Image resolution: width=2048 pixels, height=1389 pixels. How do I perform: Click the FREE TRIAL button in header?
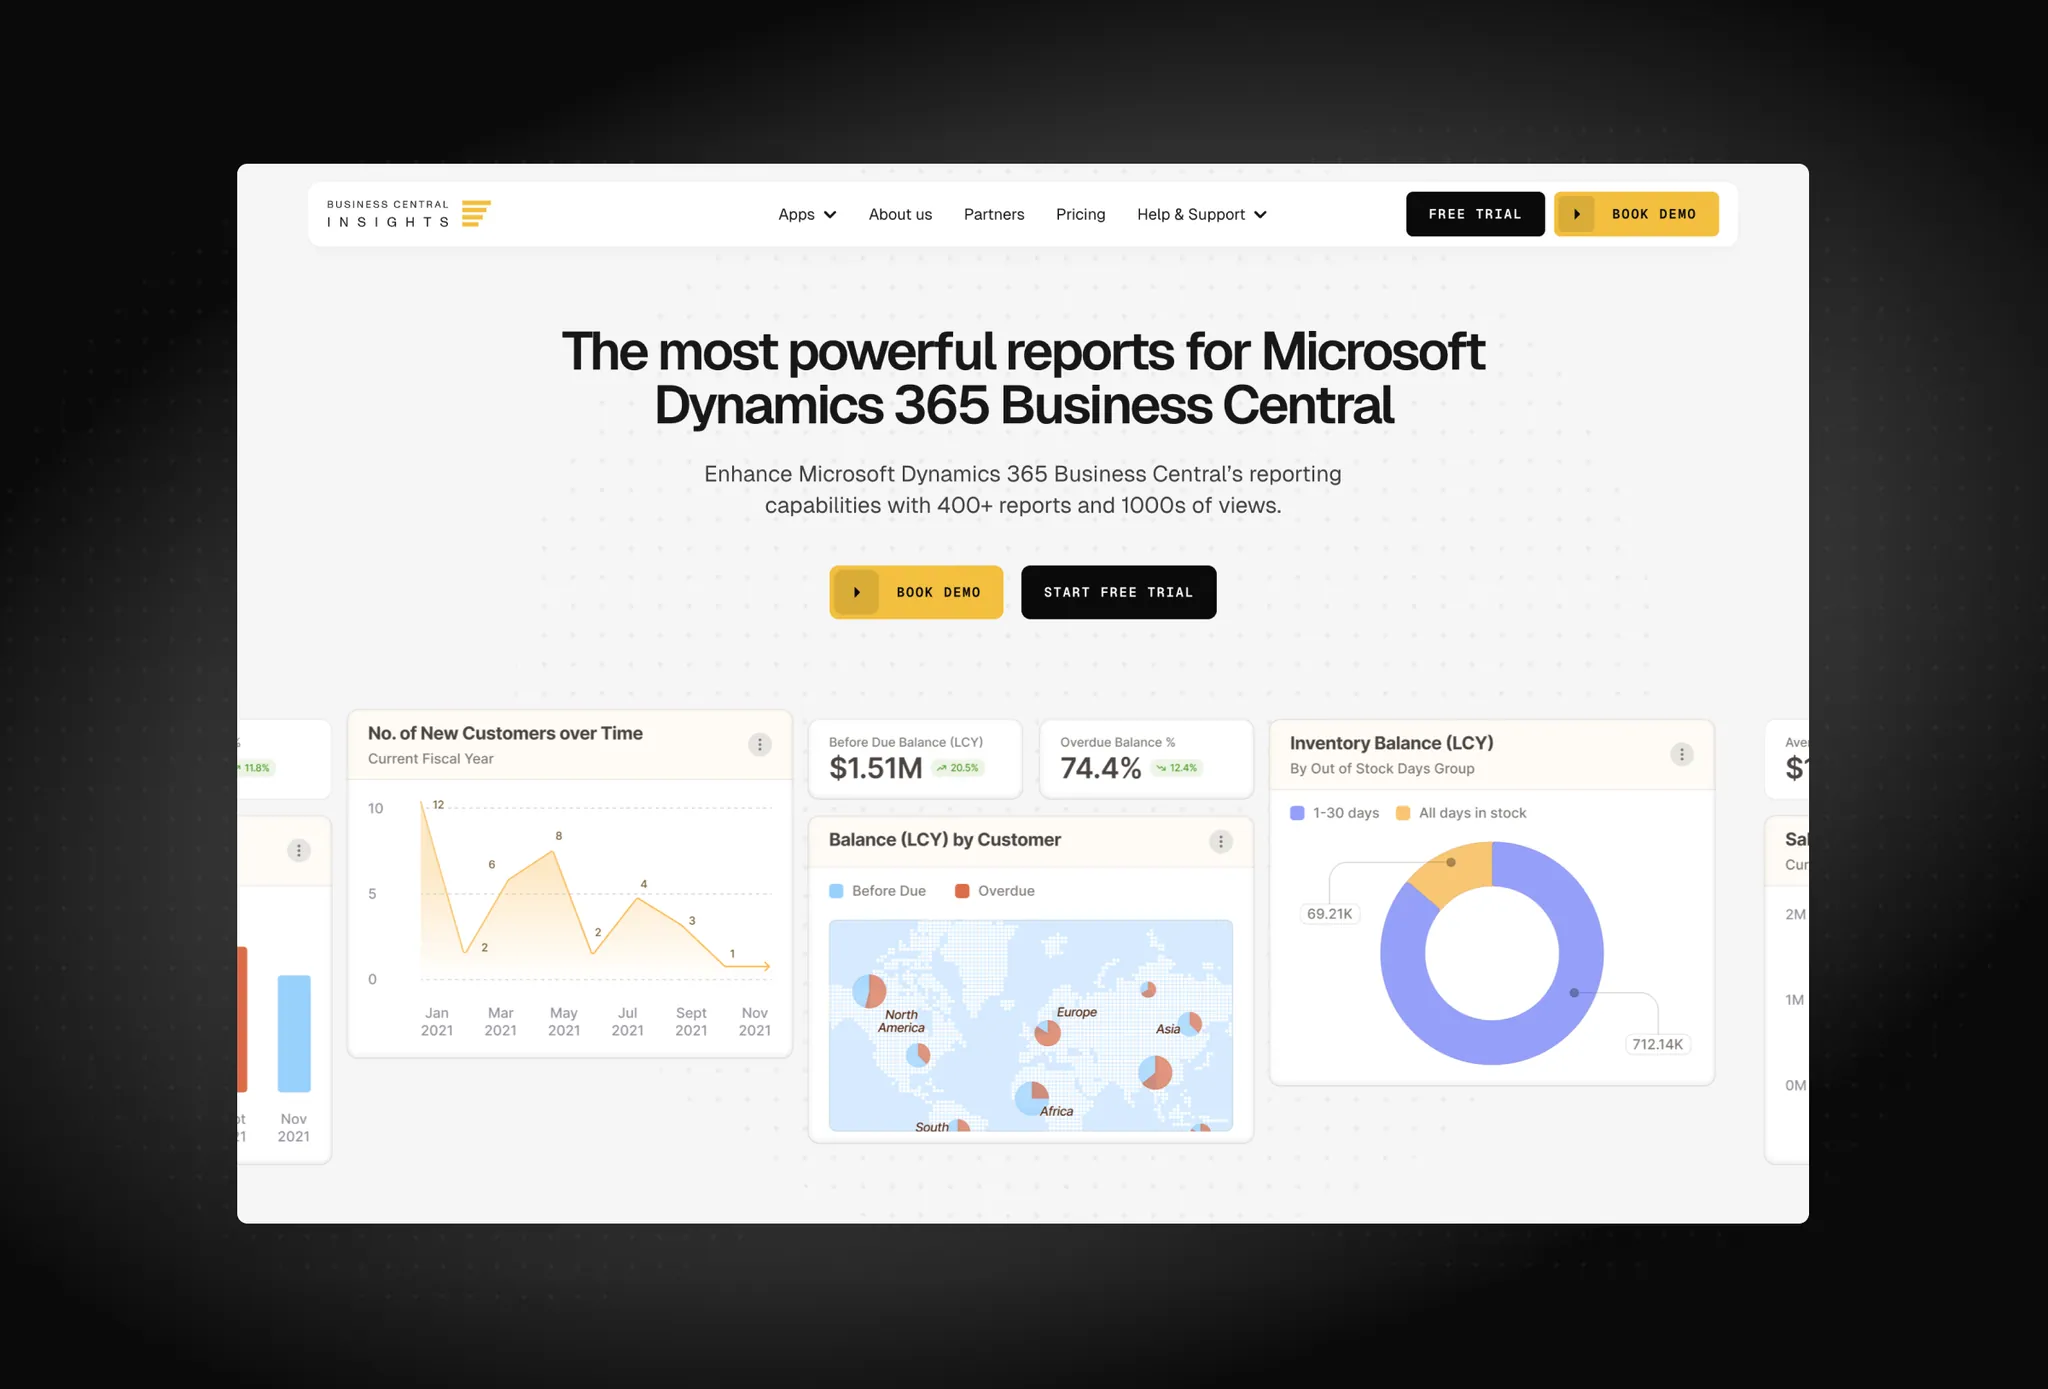1475,214
